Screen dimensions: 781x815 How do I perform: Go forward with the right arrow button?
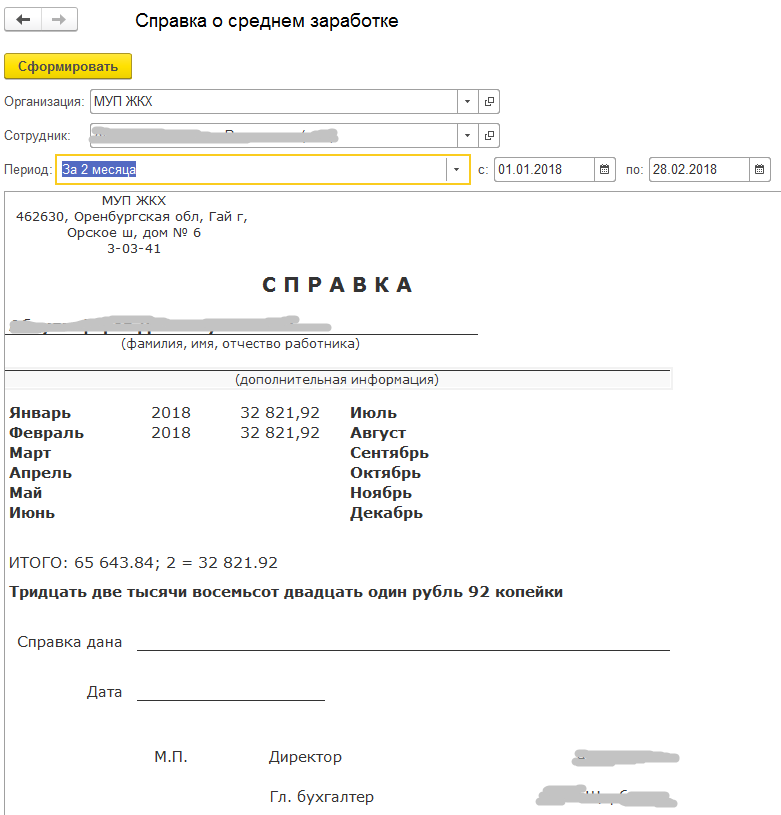[59, 20]
